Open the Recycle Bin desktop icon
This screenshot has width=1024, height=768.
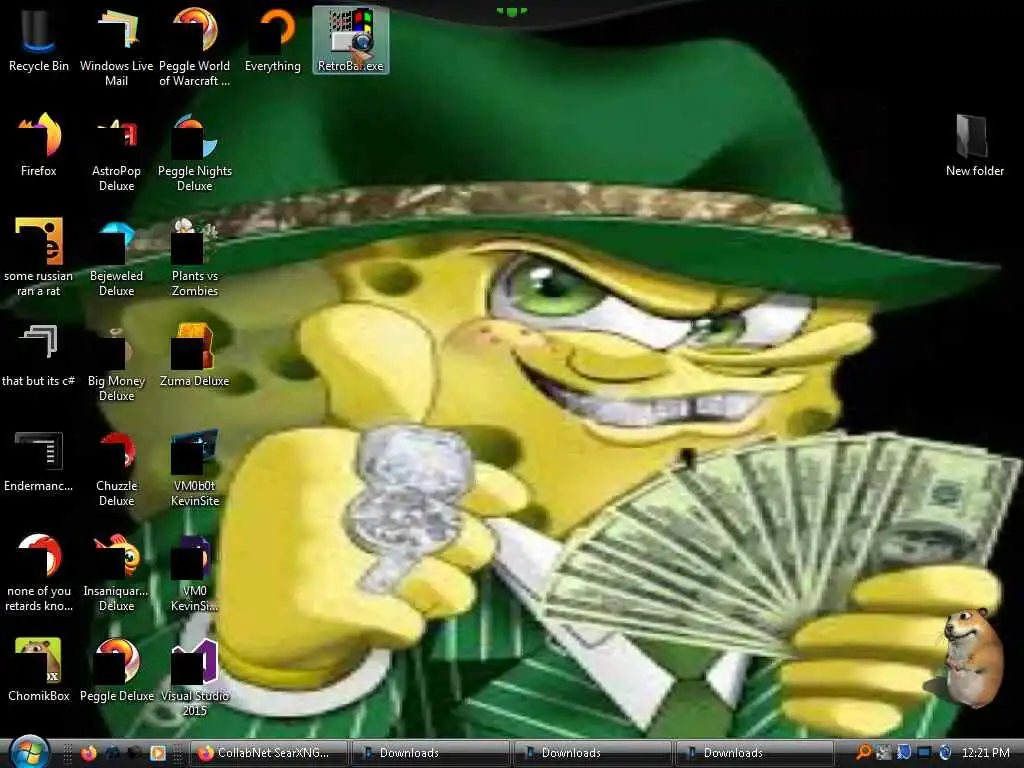click(x=39, y=40)
